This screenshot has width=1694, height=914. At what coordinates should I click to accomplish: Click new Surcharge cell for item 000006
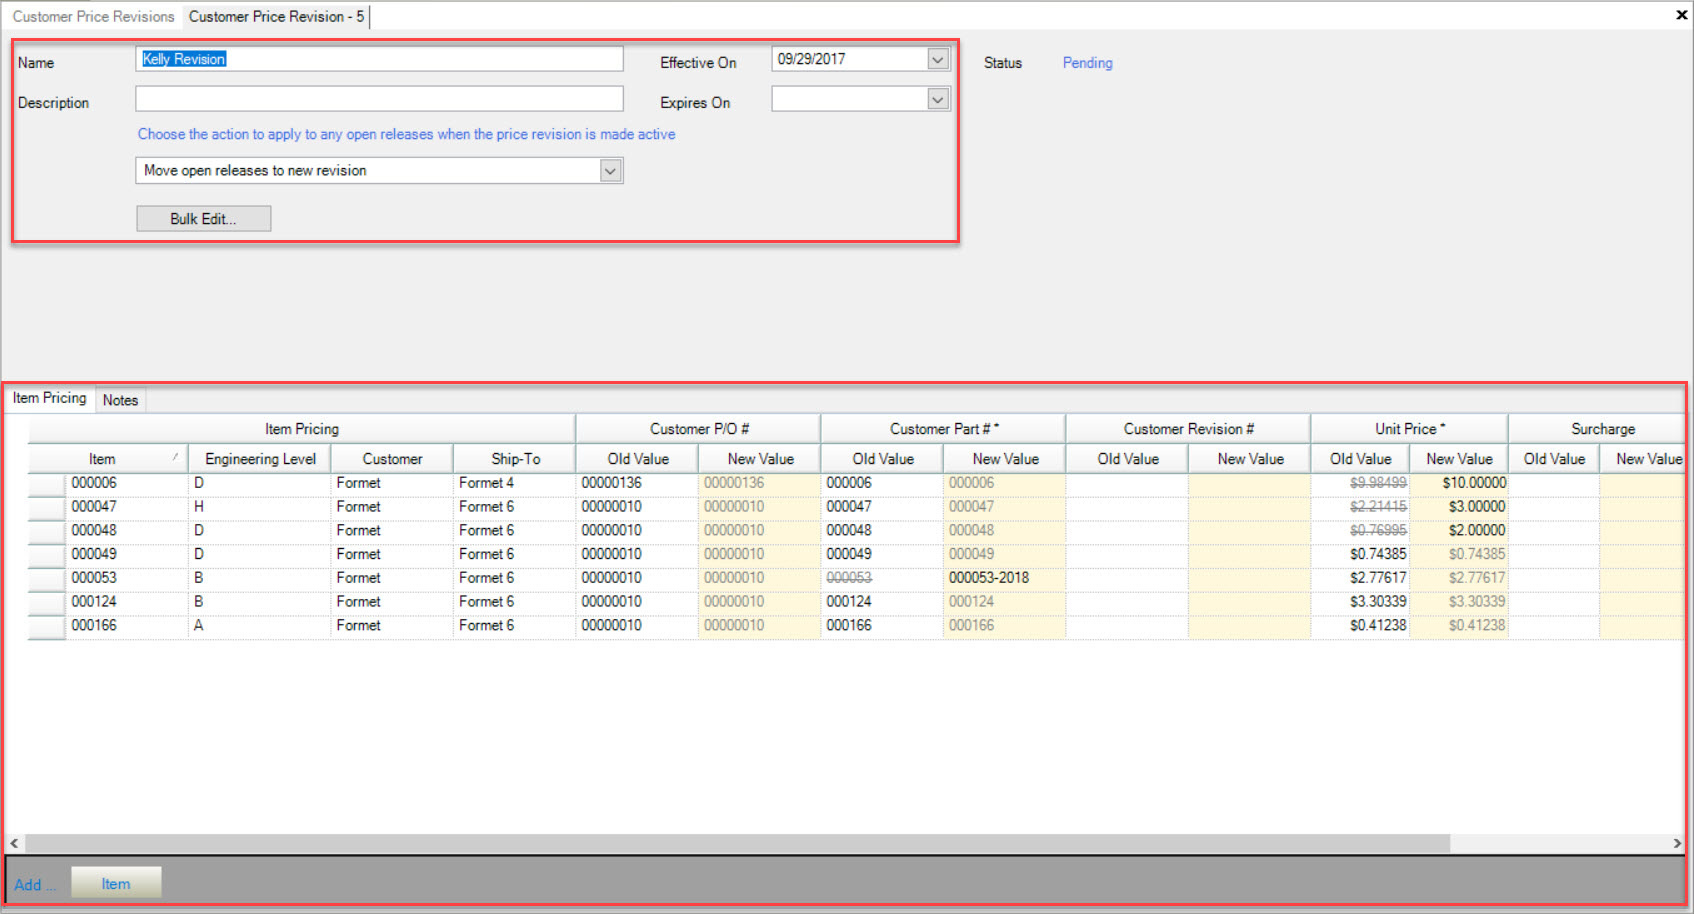[x=1642, y=483]
